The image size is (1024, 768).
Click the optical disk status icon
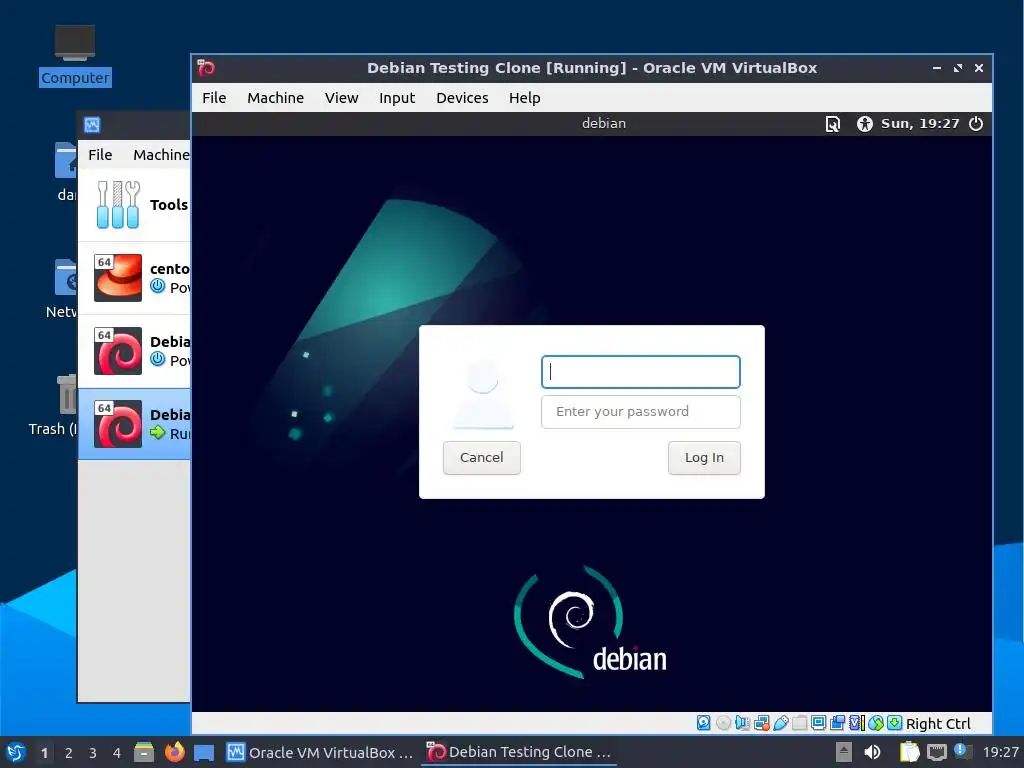coord(723,723)
